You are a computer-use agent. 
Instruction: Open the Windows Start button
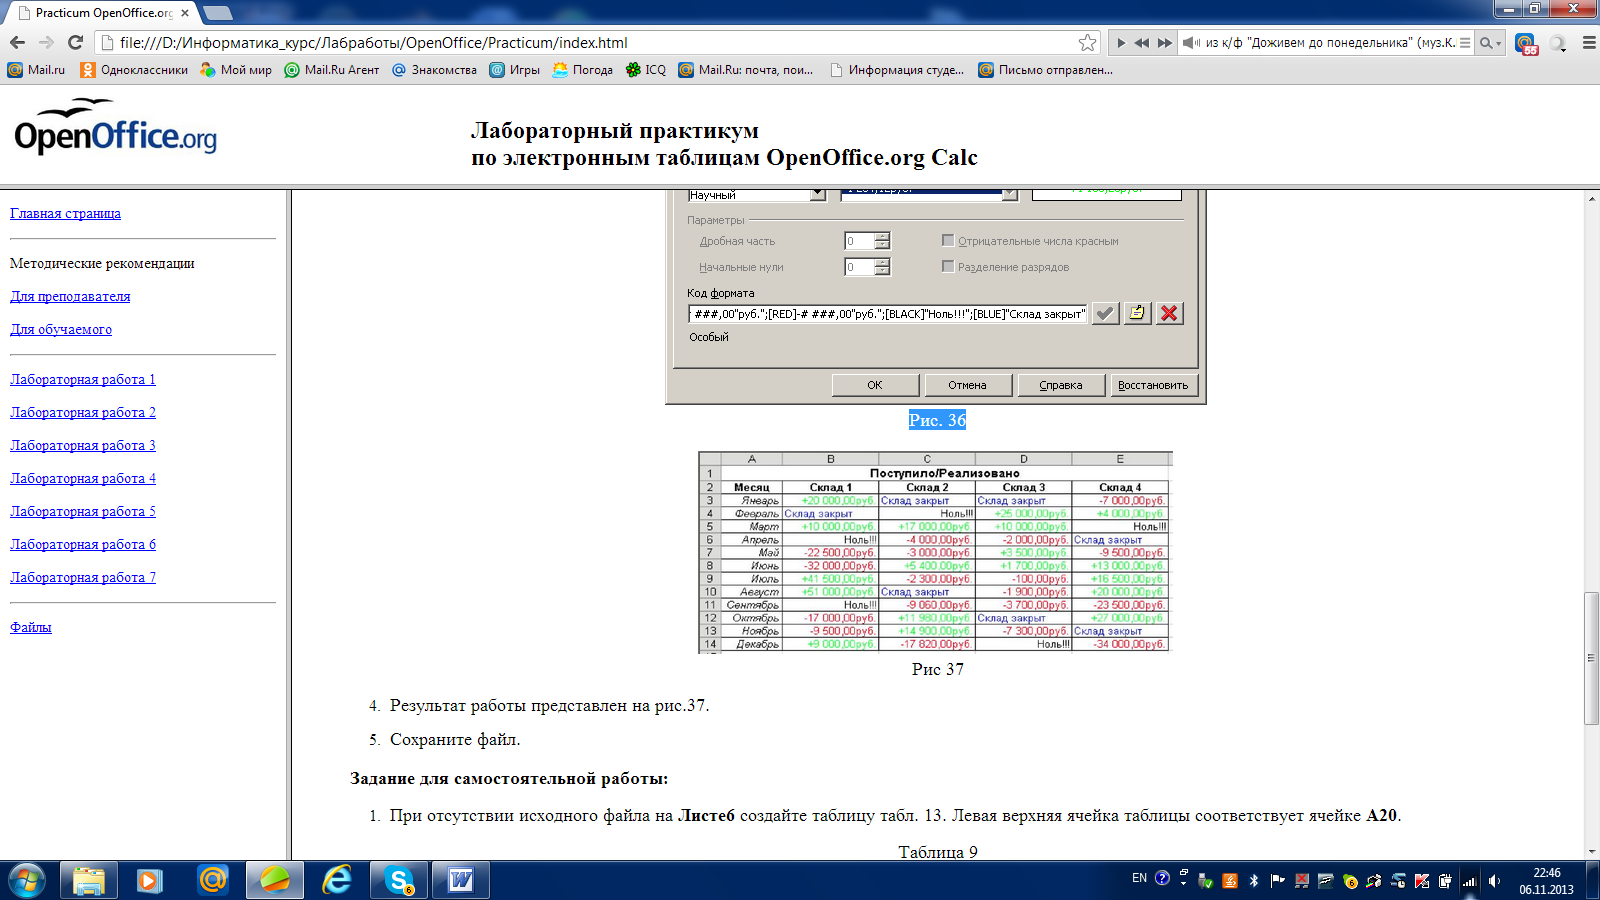tap(27, 880)
